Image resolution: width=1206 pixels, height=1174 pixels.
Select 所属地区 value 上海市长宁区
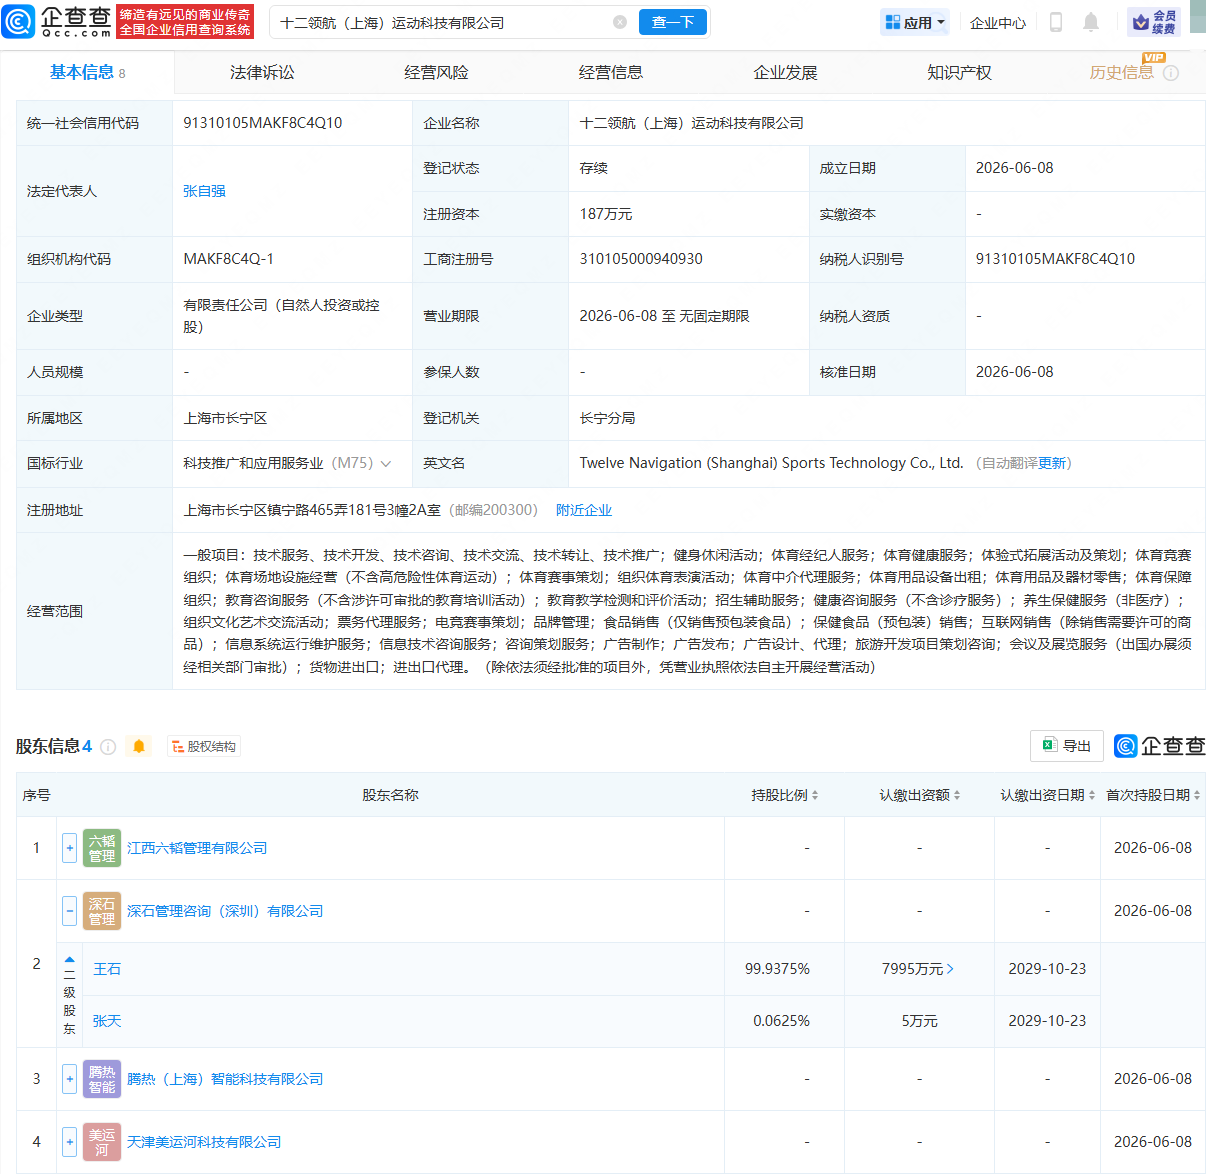(x=225, y=418)
